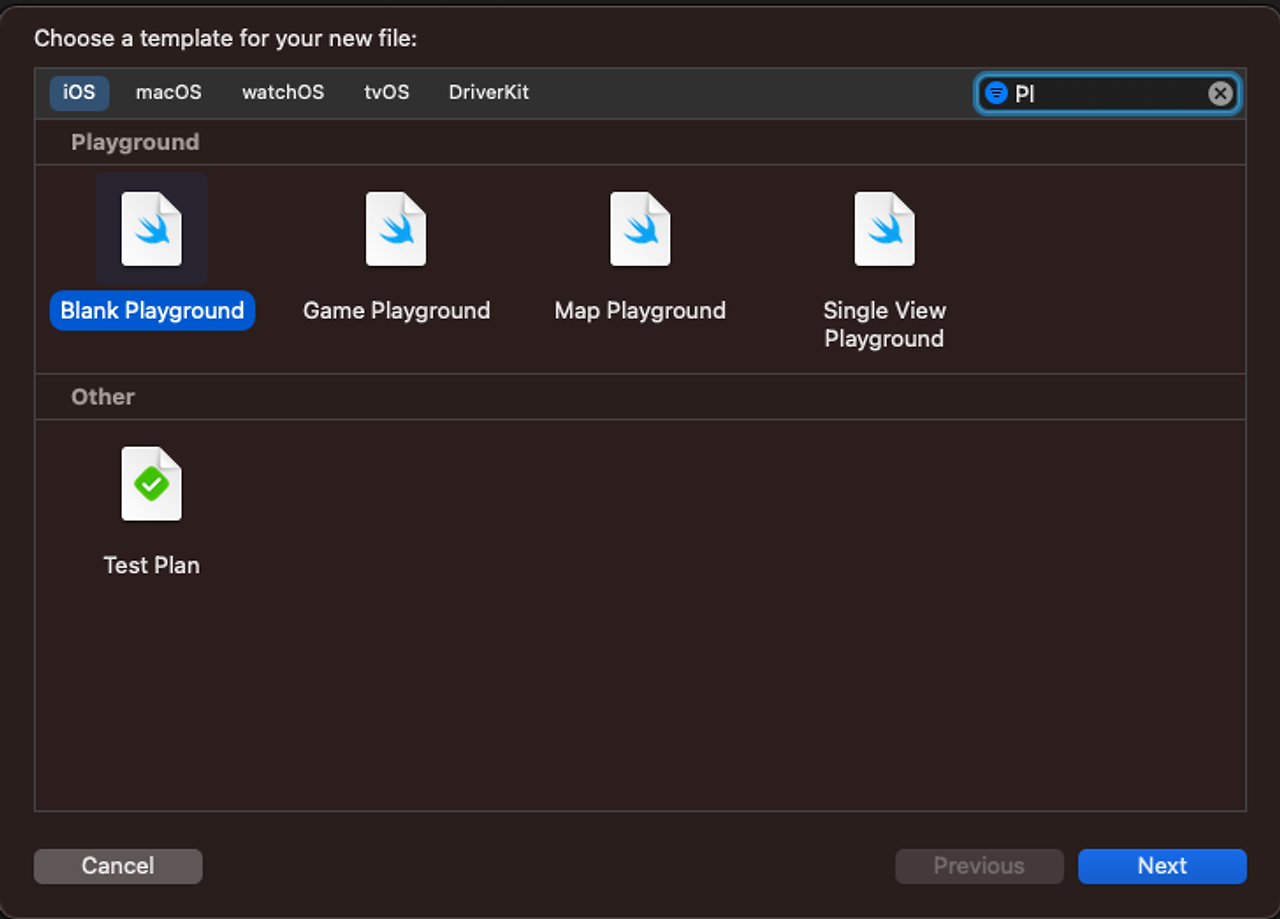Click the Map Playground label
Screen dimensions: 1280x919
[x=640, y=310]
